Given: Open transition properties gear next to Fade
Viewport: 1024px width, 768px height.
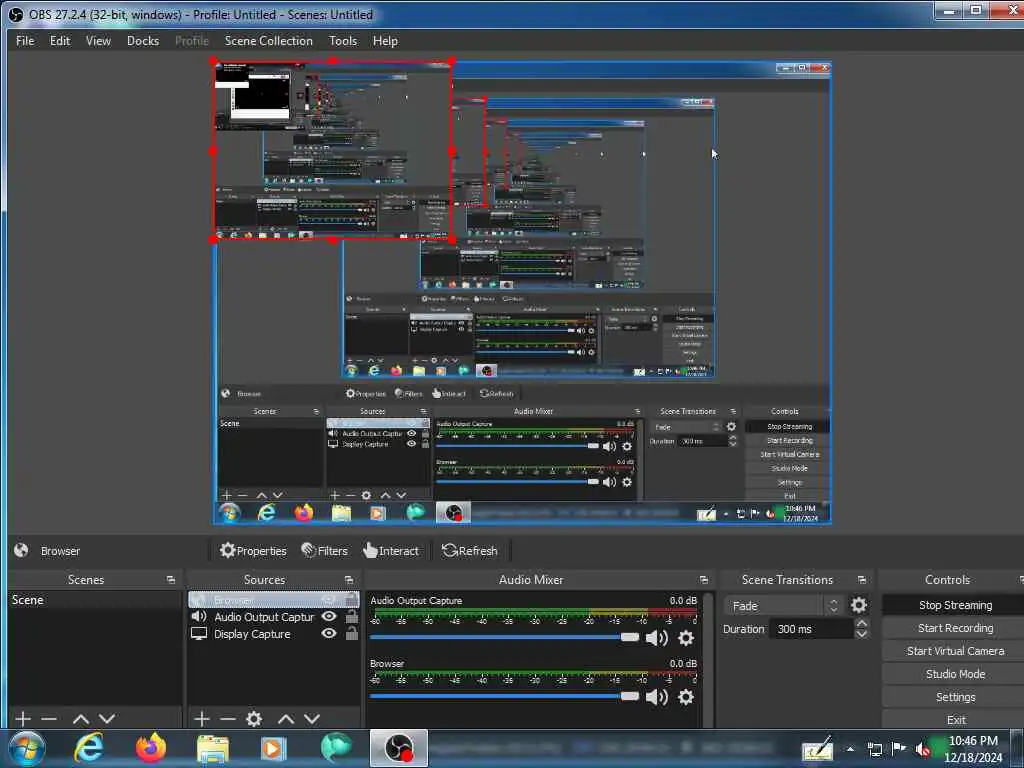Looking at the screenshot, I should click(x=859, y=605).
